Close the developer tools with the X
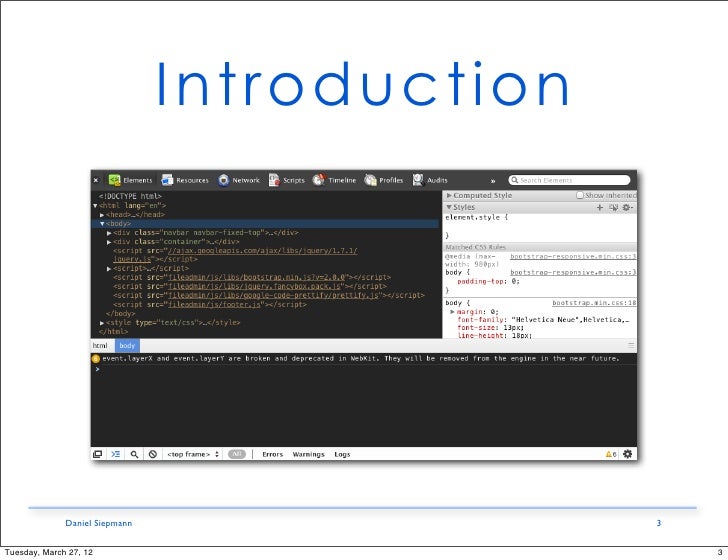The image size is (728, 560). pyautogui.click(x=96, y=181)
